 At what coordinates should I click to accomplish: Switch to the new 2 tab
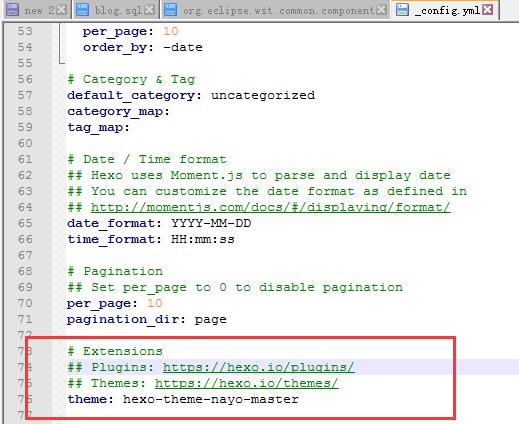coord(36,10)
